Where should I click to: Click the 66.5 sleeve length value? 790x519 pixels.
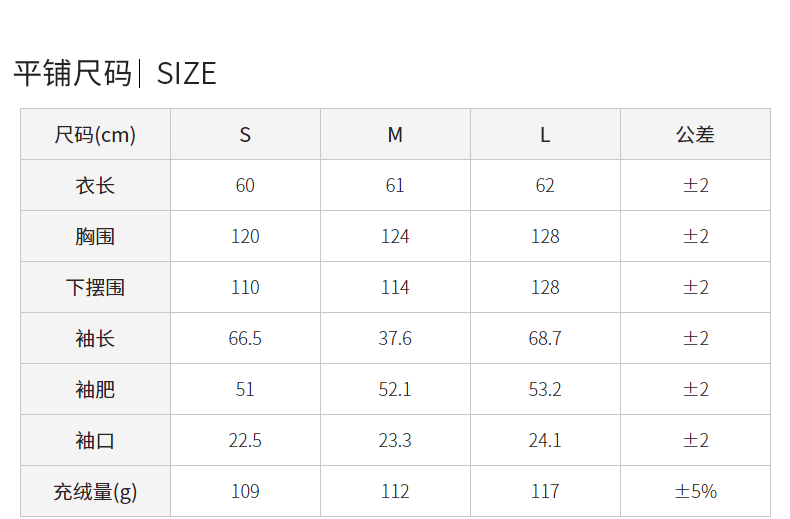click(245, 338)
